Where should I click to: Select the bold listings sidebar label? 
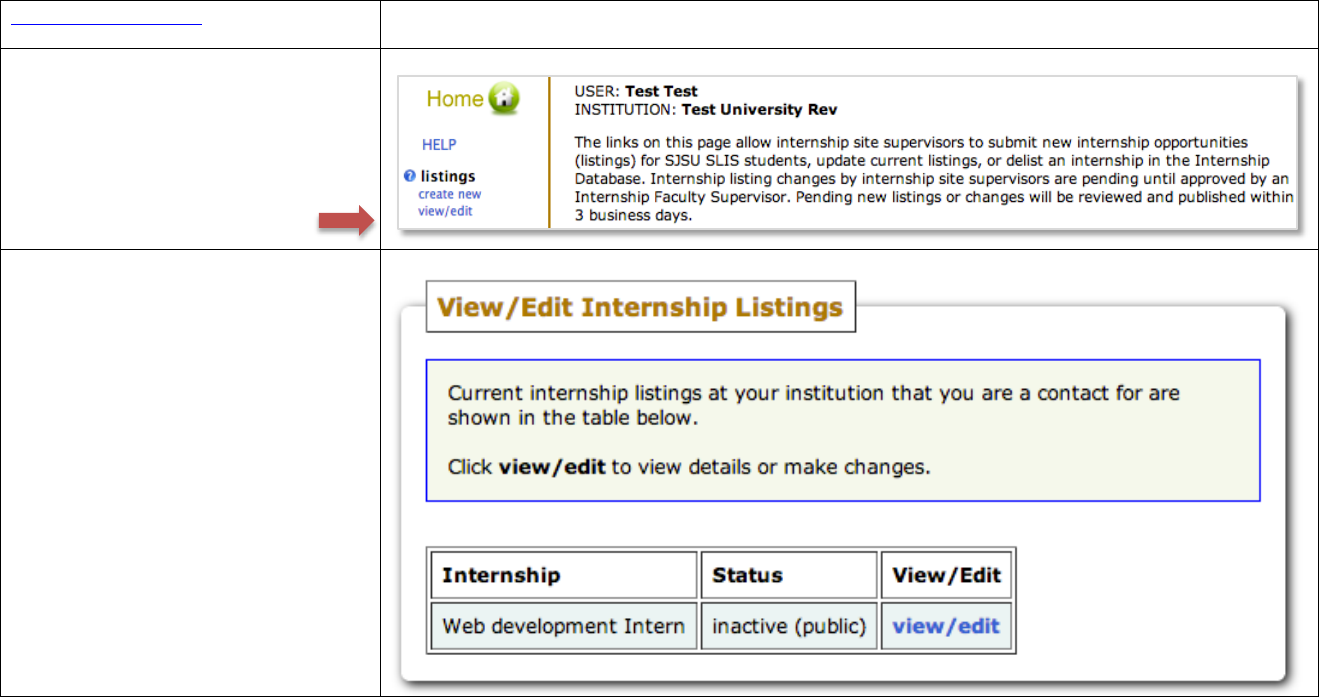point(448,177)
